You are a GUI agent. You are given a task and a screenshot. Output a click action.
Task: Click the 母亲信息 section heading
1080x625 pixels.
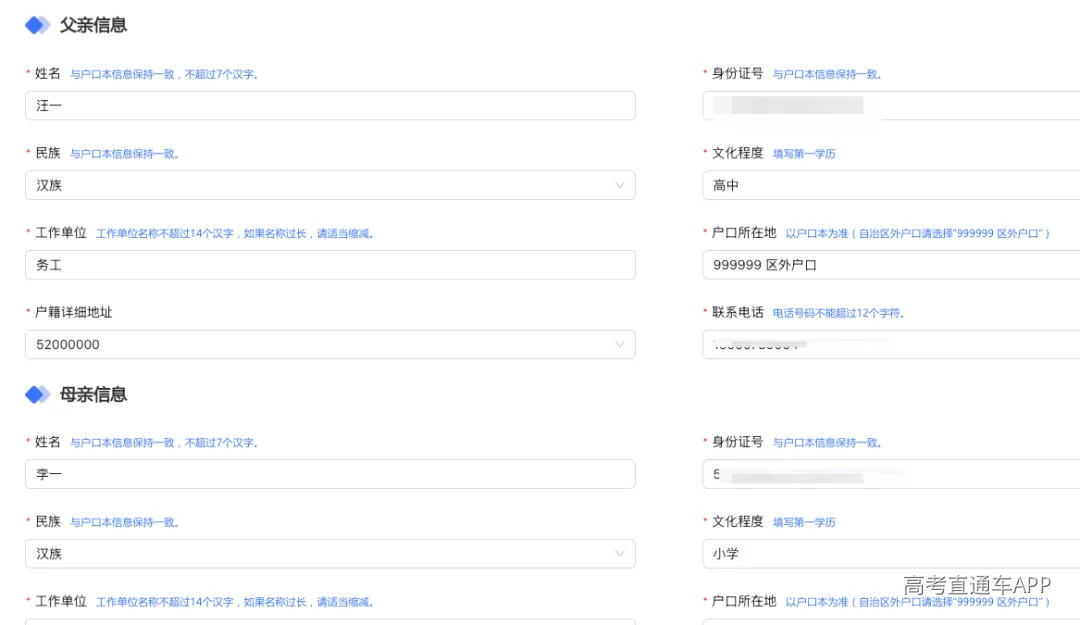[x=93, y=395]
